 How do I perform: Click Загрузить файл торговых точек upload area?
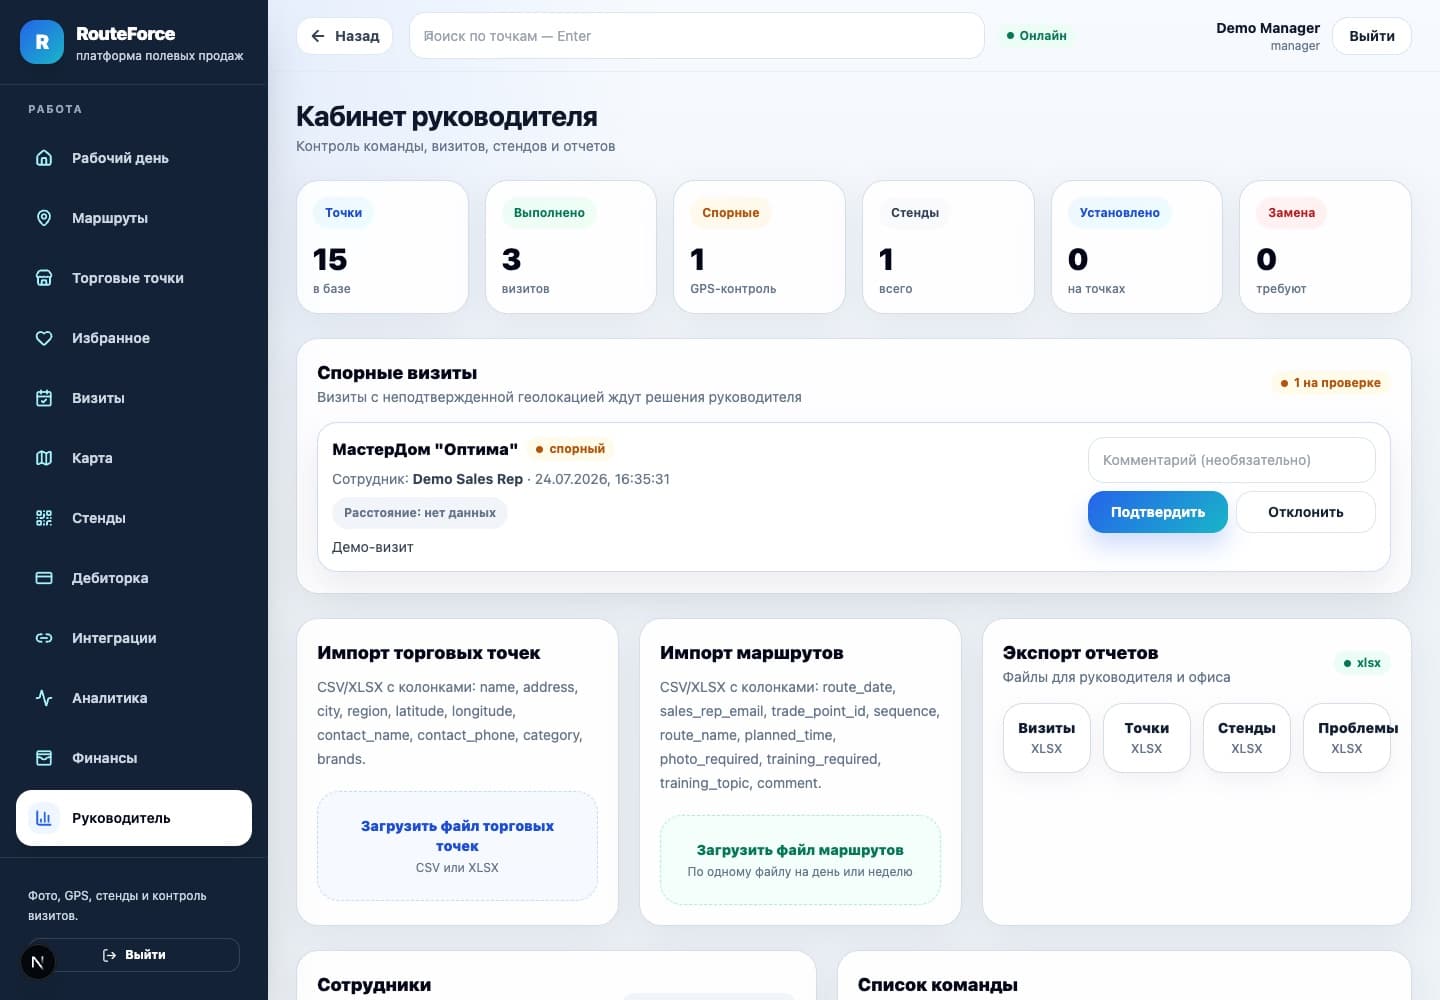point(457,846)
